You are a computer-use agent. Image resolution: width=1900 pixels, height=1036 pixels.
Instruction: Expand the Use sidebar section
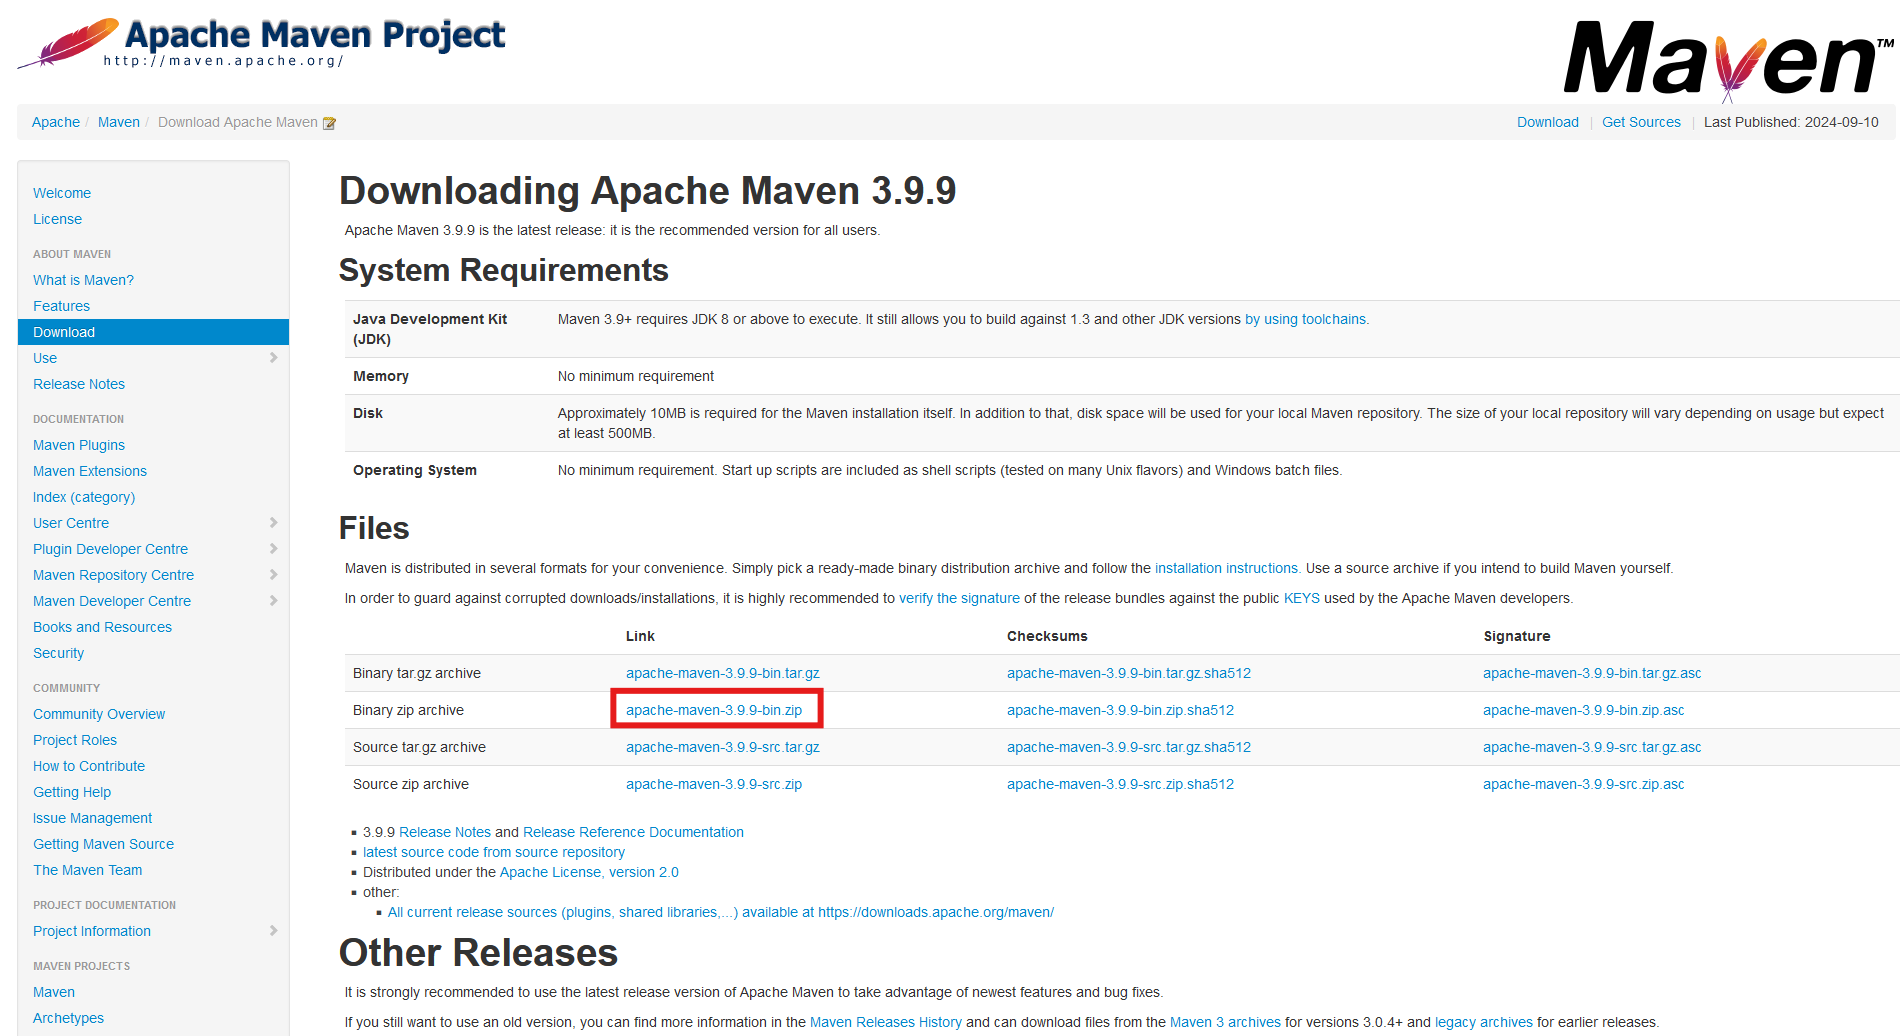click(273, 358)
